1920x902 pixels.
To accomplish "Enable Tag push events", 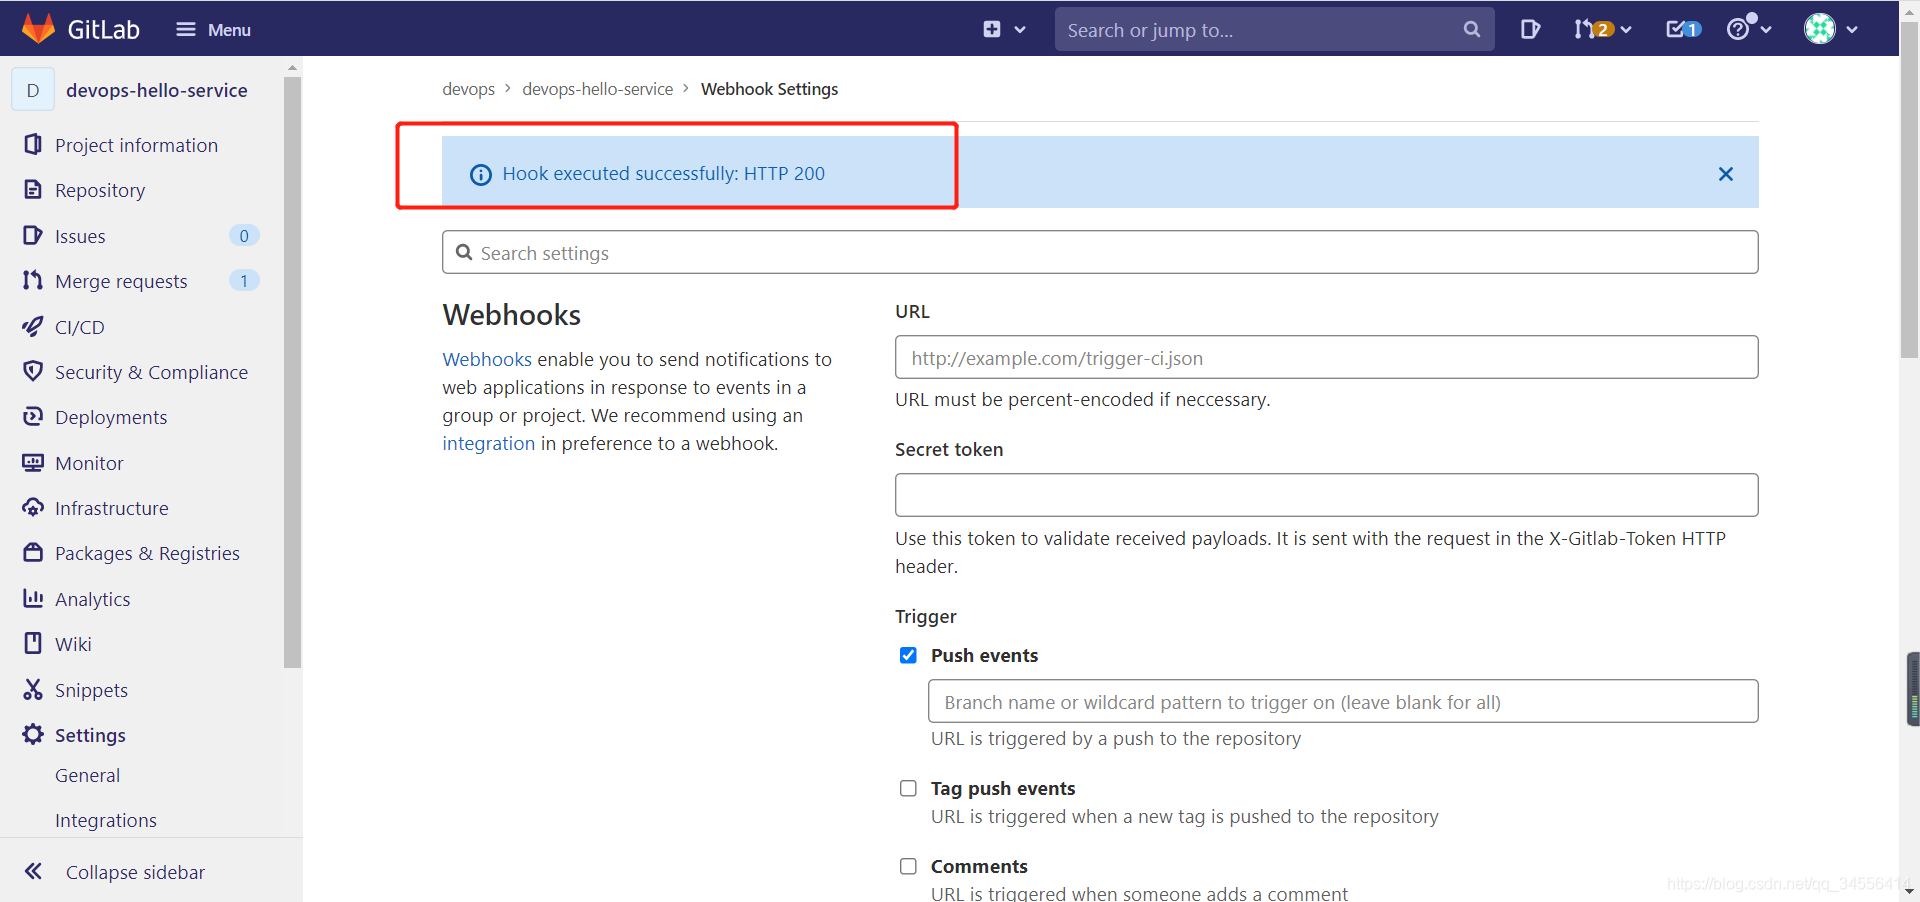I will [x=908, y=787].
